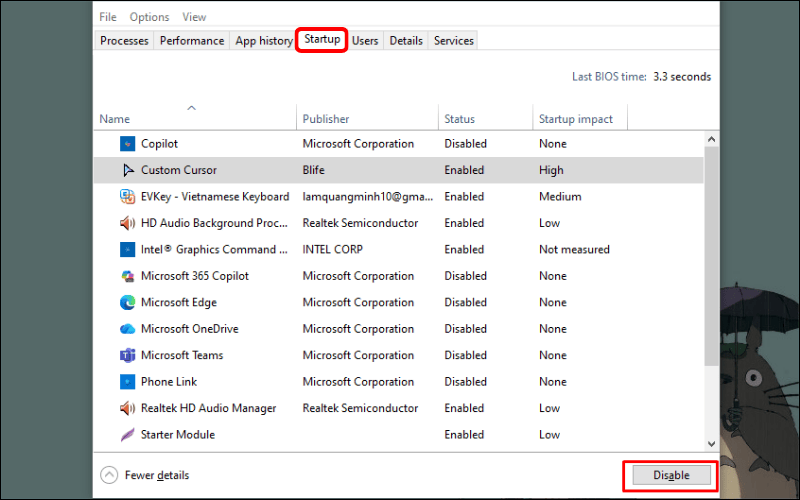This screenshot has width=800, height=500.
Task: Click the Not measured impact value
Action: click(x=574, y=250)
